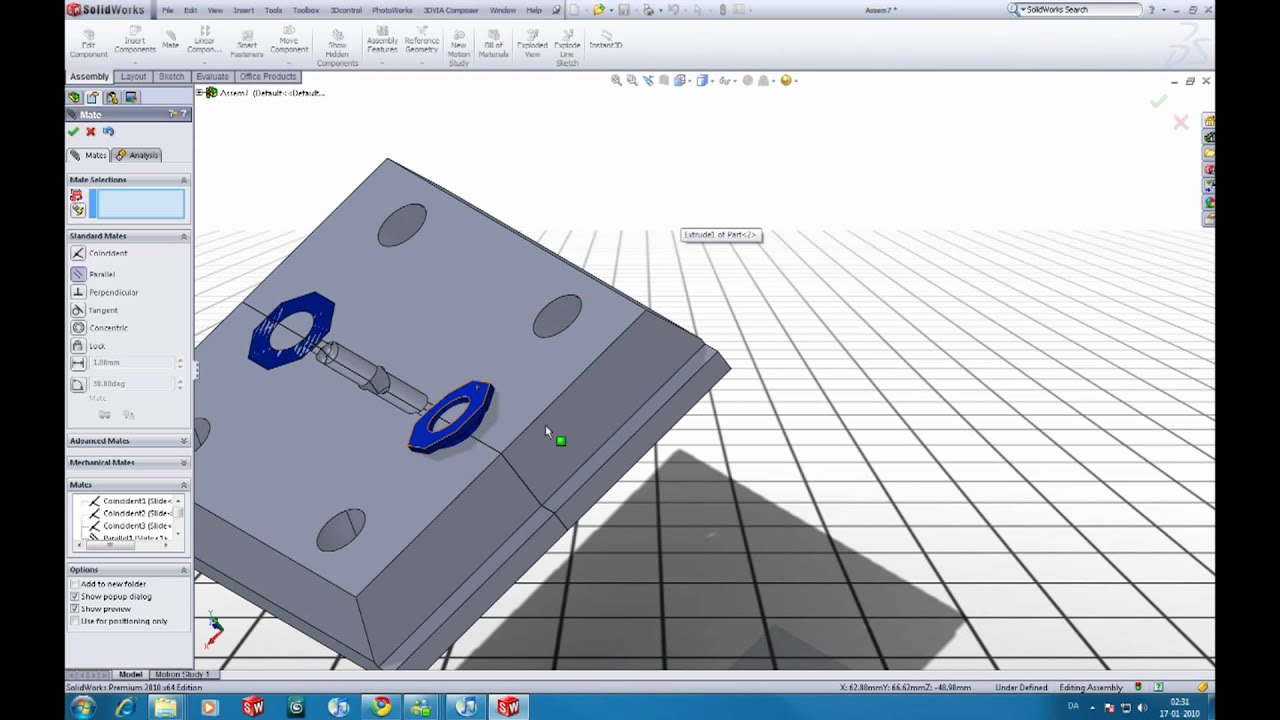Click green confirmation corner checkmark
This screenshot has width=1280, height=720.
[1158, 101]
